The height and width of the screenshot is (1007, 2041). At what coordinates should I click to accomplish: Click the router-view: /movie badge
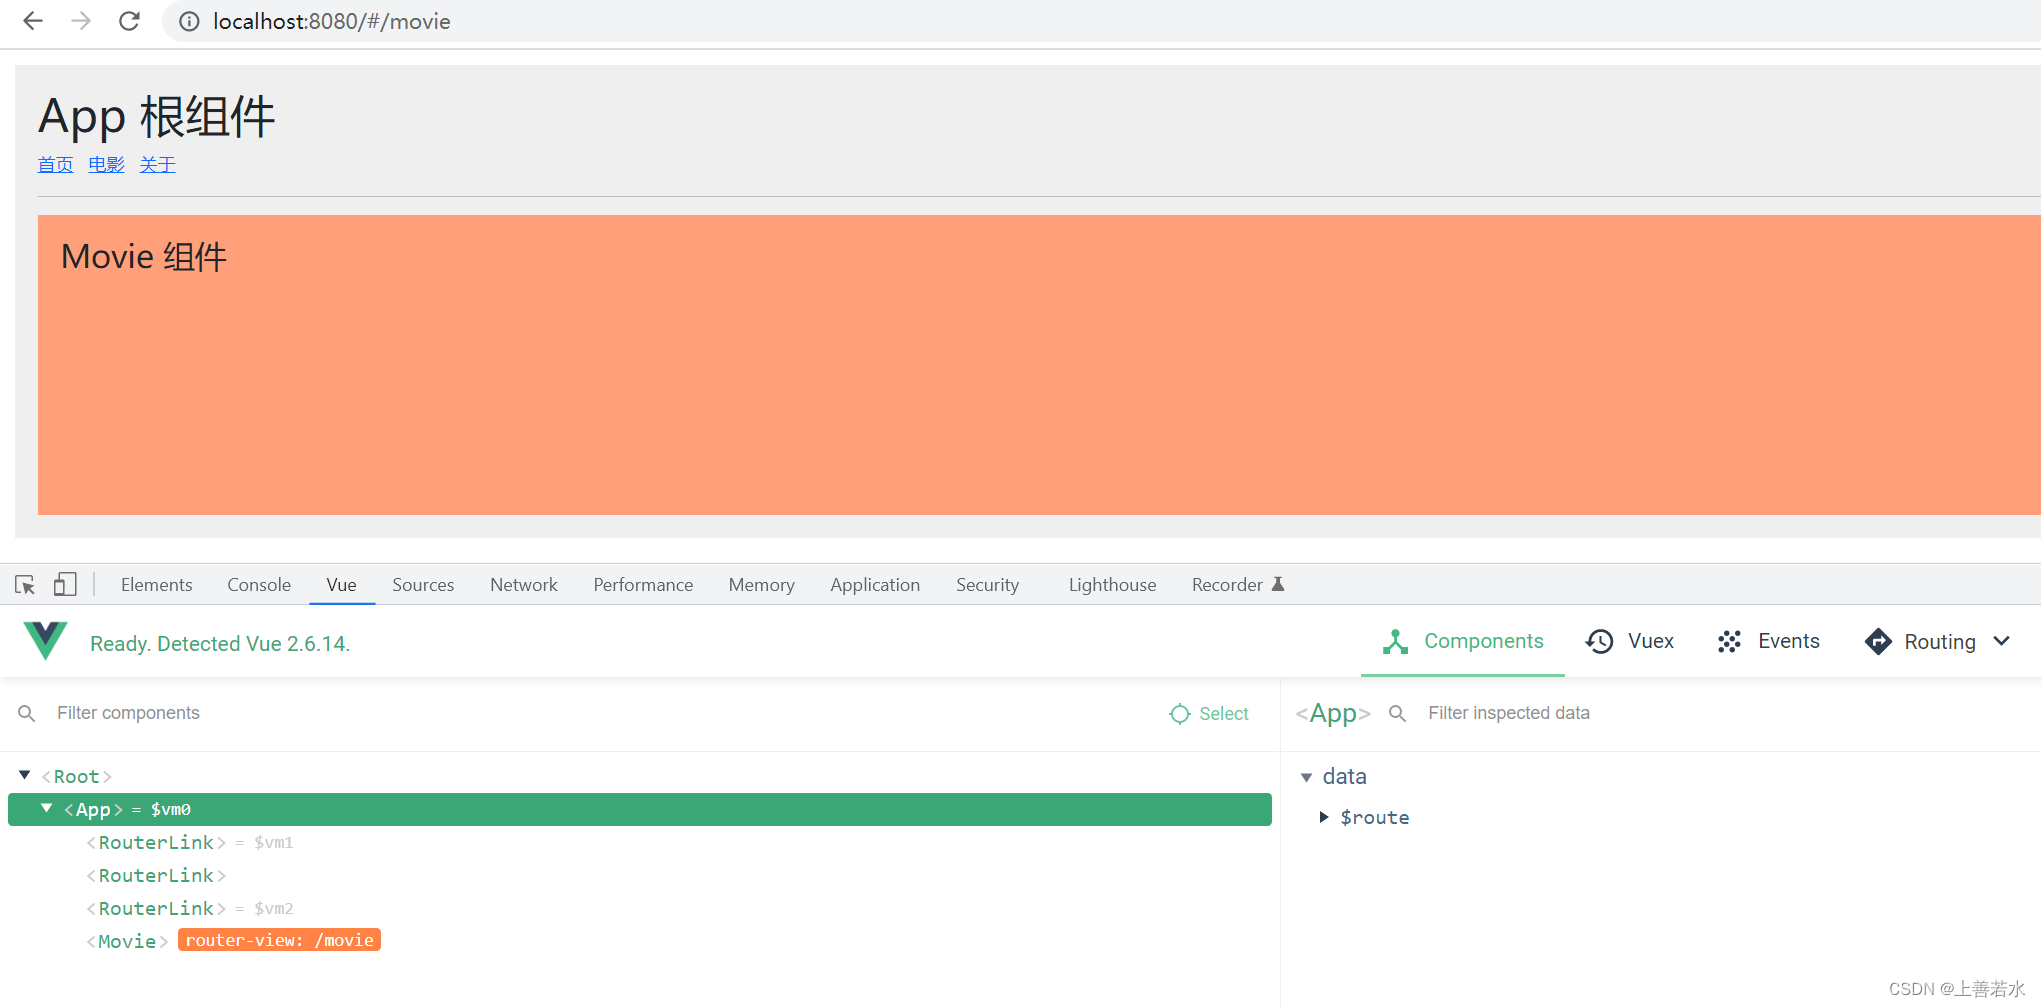coord(279,940)
